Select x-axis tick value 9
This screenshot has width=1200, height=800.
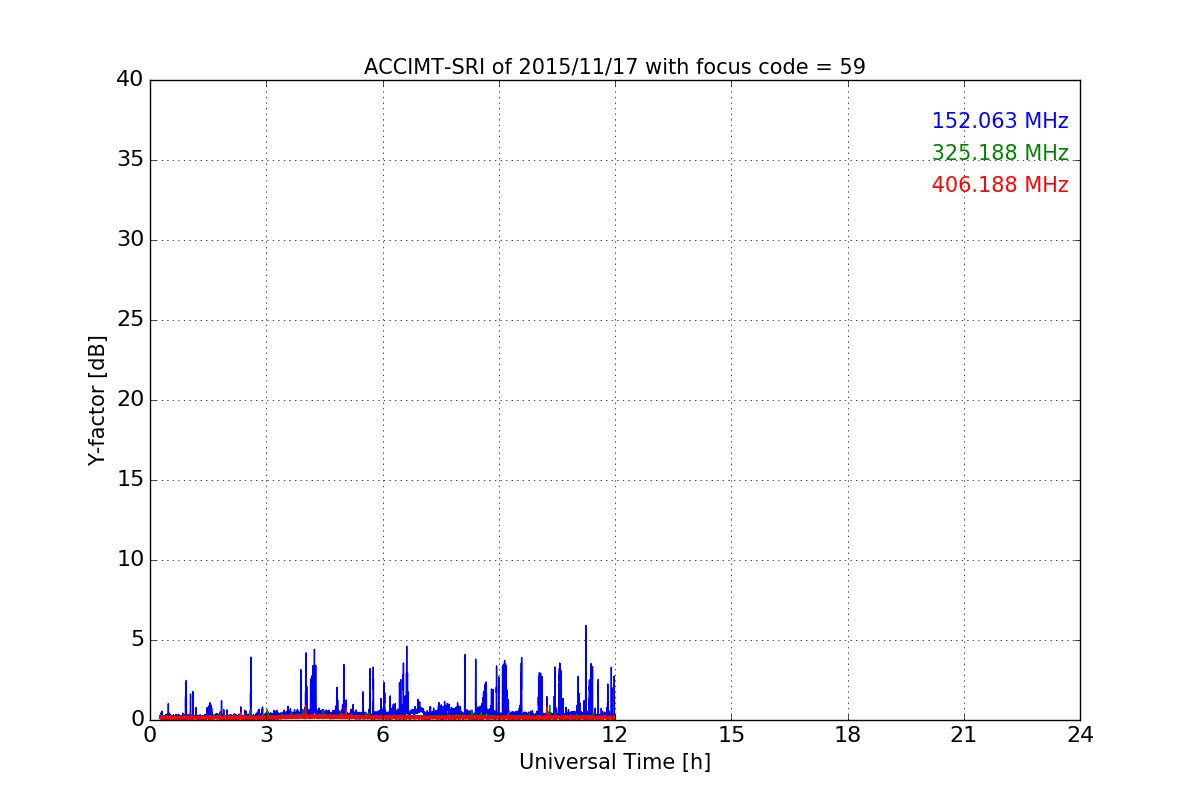(499, 735)
